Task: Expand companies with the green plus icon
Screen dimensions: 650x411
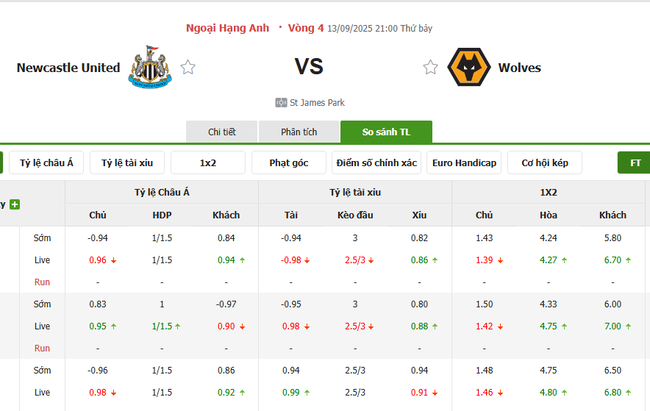Action: 15,205
